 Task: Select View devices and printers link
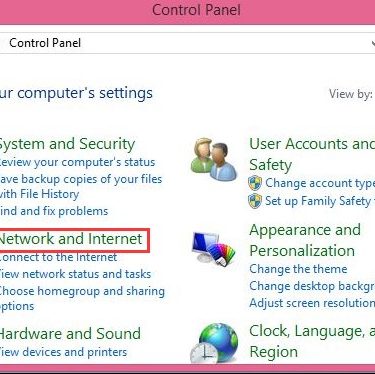point(63,352)
